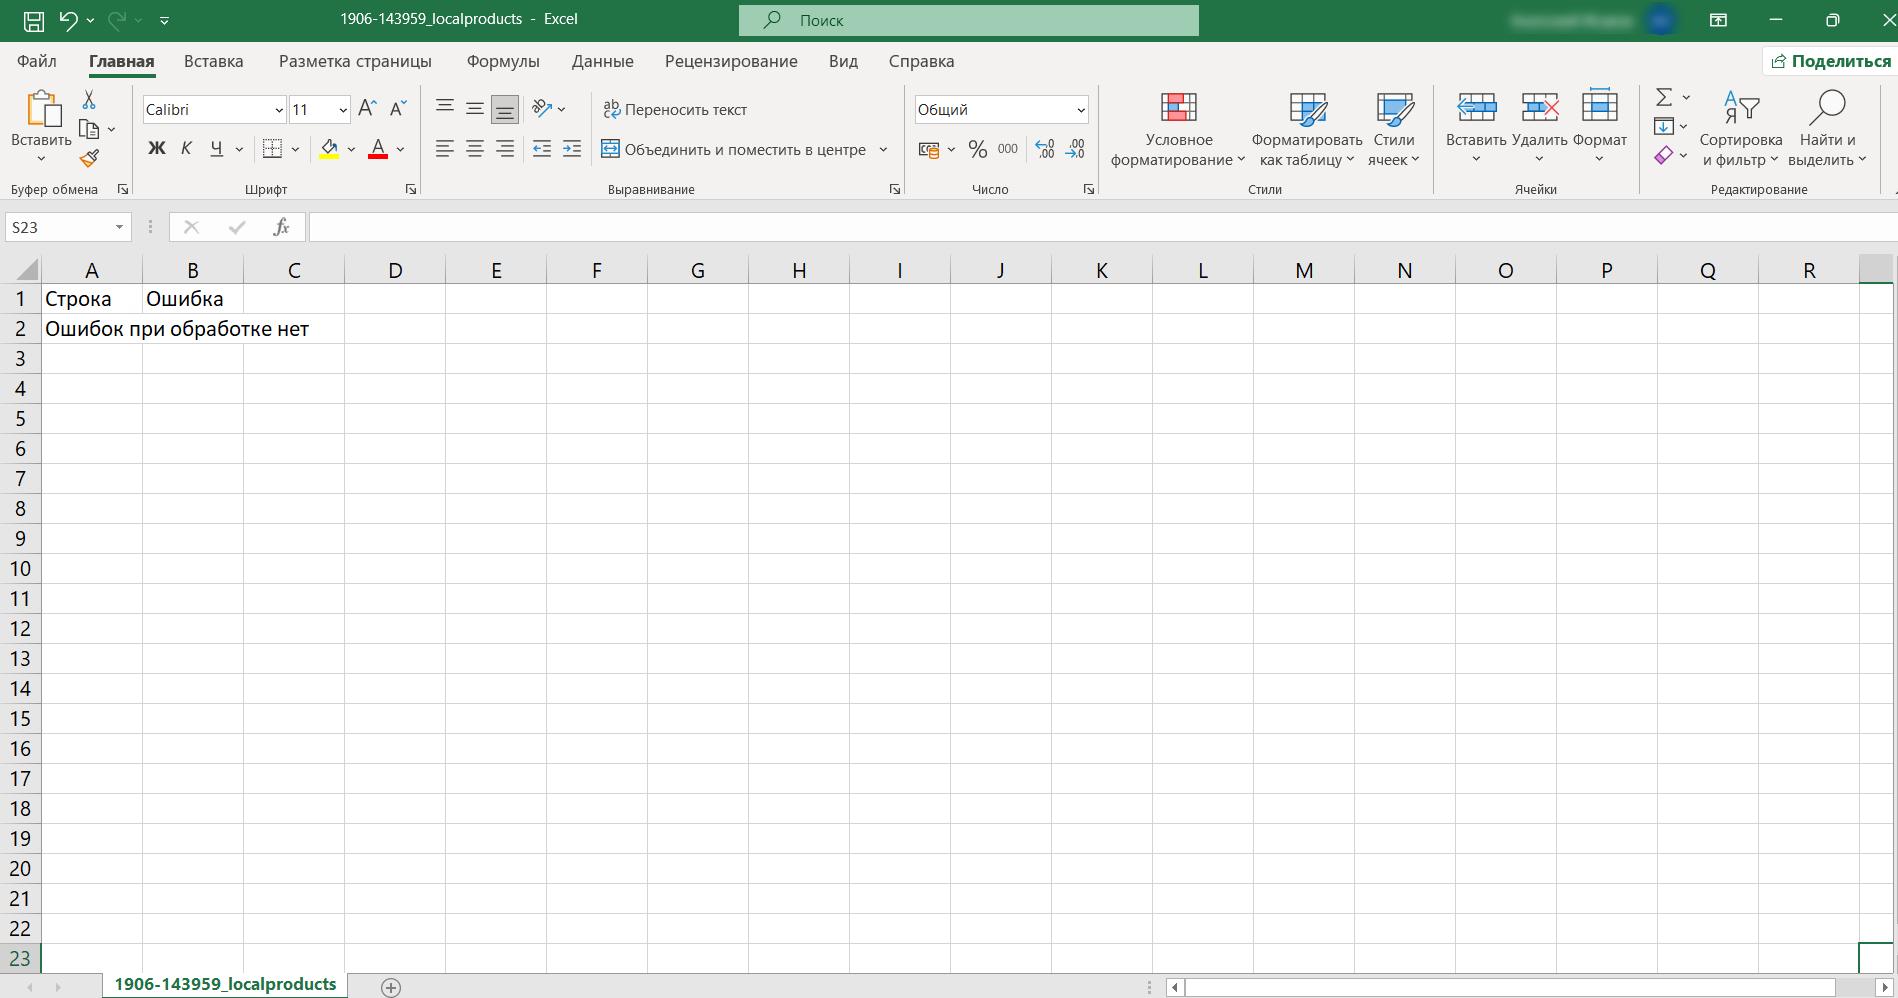Image resolution: width=1898 pixels, height=998 pixels.
Task: Open Условное форматирование dropdown
Action: coord(1178,130)
